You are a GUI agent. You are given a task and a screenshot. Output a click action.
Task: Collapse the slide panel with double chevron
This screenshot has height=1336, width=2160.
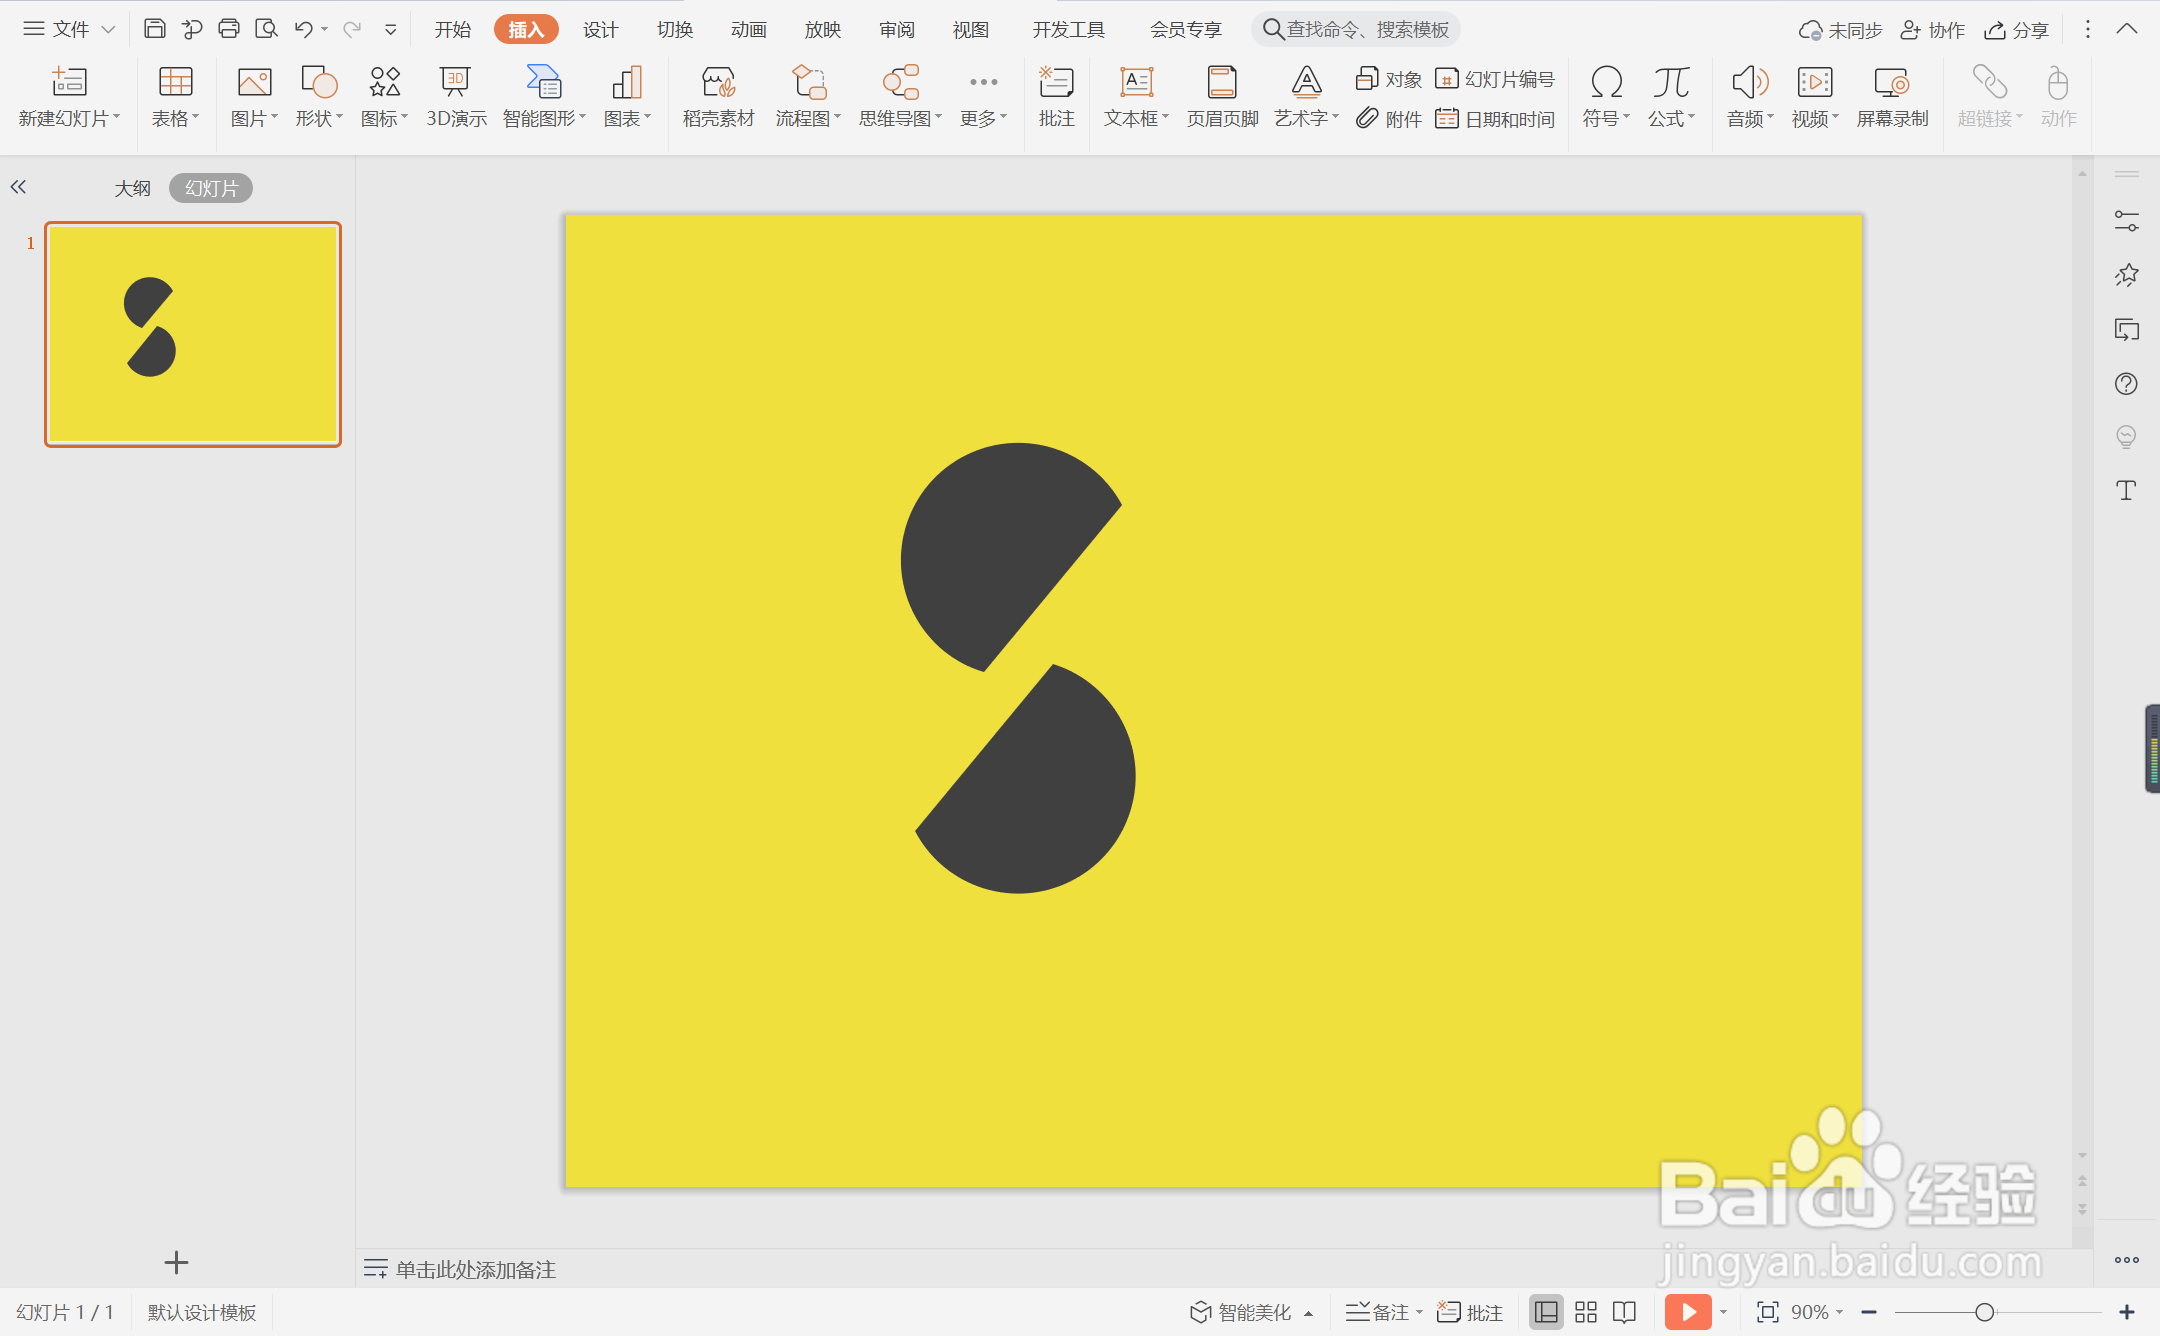point(18,187)
